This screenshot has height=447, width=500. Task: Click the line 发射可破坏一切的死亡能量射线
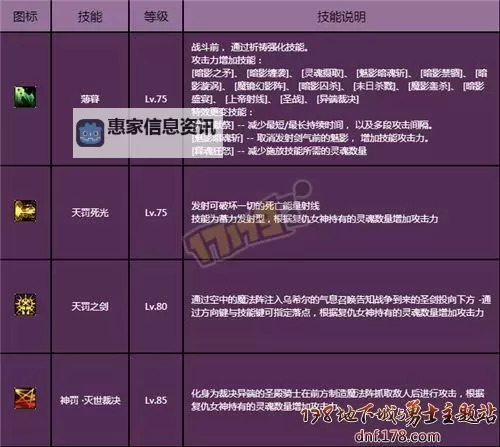pyautogui.click(x=255, y=206)
